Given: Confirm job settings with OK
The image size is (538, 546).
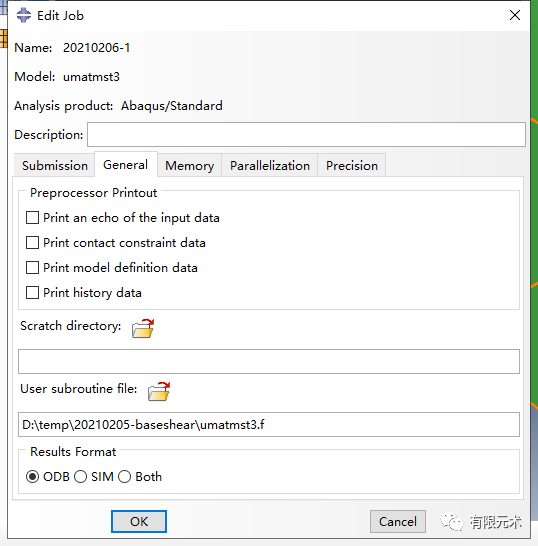Looking at the screenshot, I should click(139, 521).
